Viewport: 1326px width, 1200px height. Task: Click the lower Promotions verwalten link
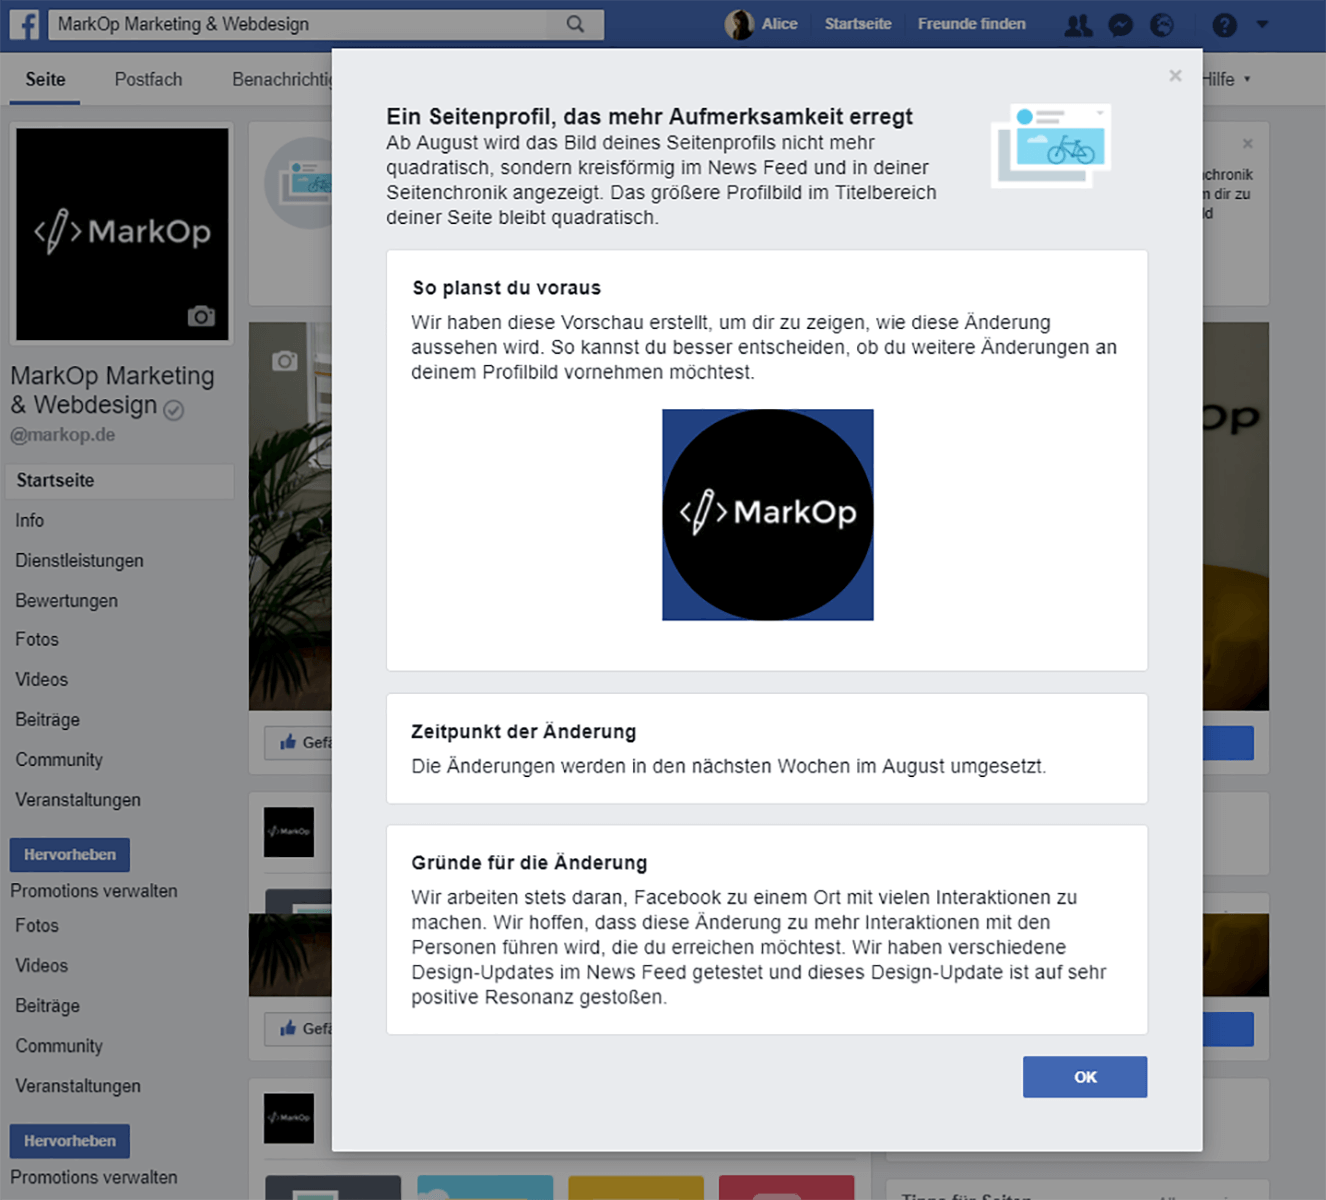click(x=94, y=1177)
